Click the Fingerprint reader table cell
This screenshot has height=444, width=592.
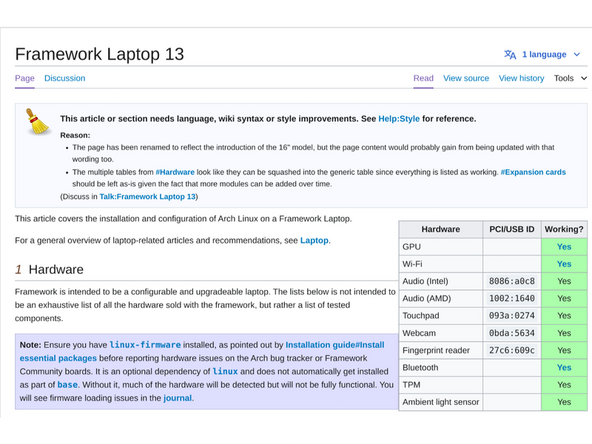point(441,350)
